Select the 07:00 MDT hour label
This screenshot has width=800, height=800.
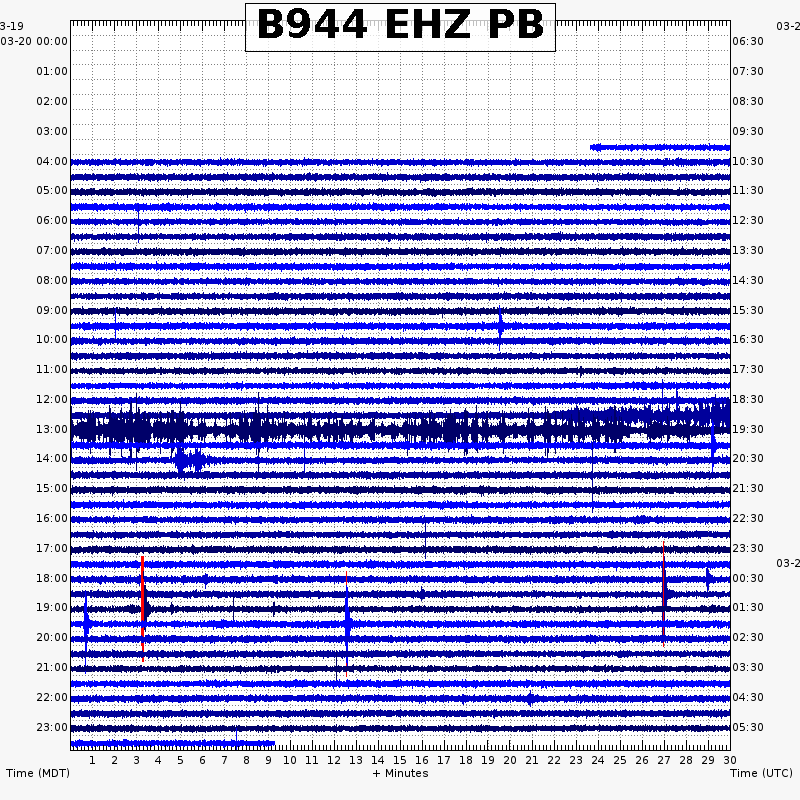(x=52, y=251)
